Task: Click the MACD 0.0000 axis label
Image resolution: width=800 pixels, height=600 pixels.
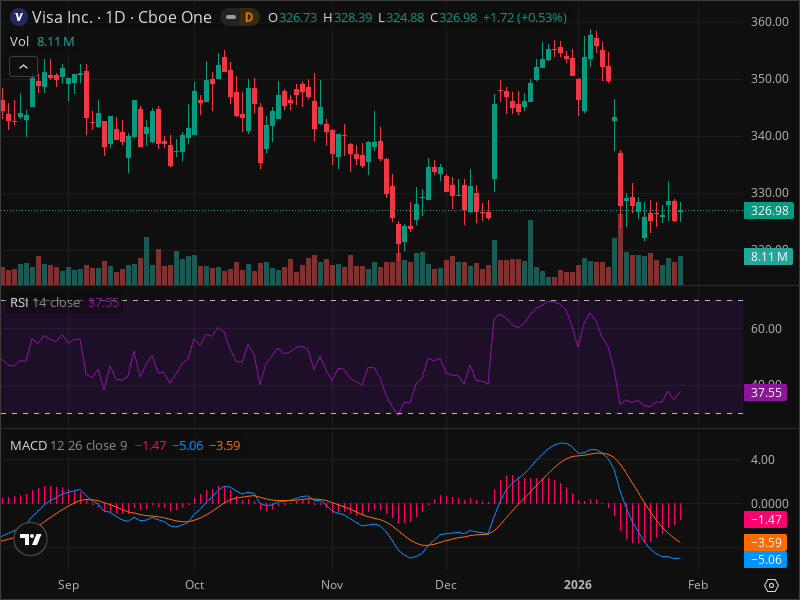Action: (769, 504)
